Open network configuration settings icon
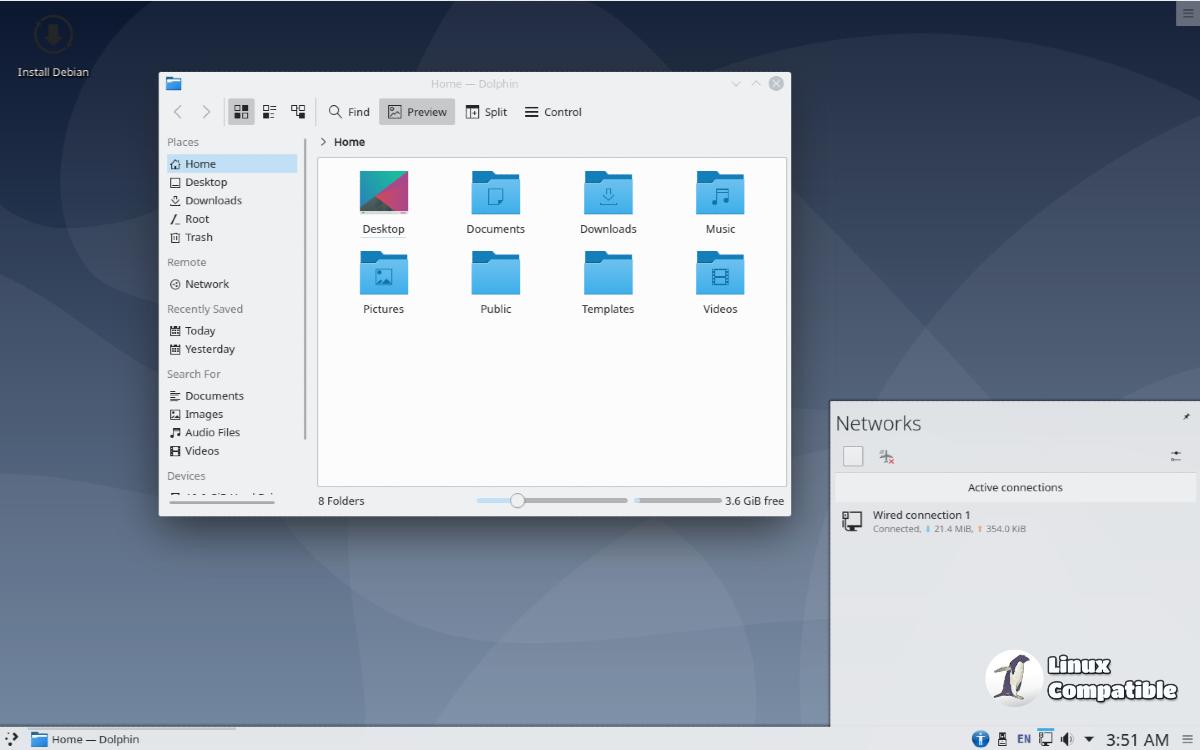This screenshot has width=1200, height=750. (1176, 456)
